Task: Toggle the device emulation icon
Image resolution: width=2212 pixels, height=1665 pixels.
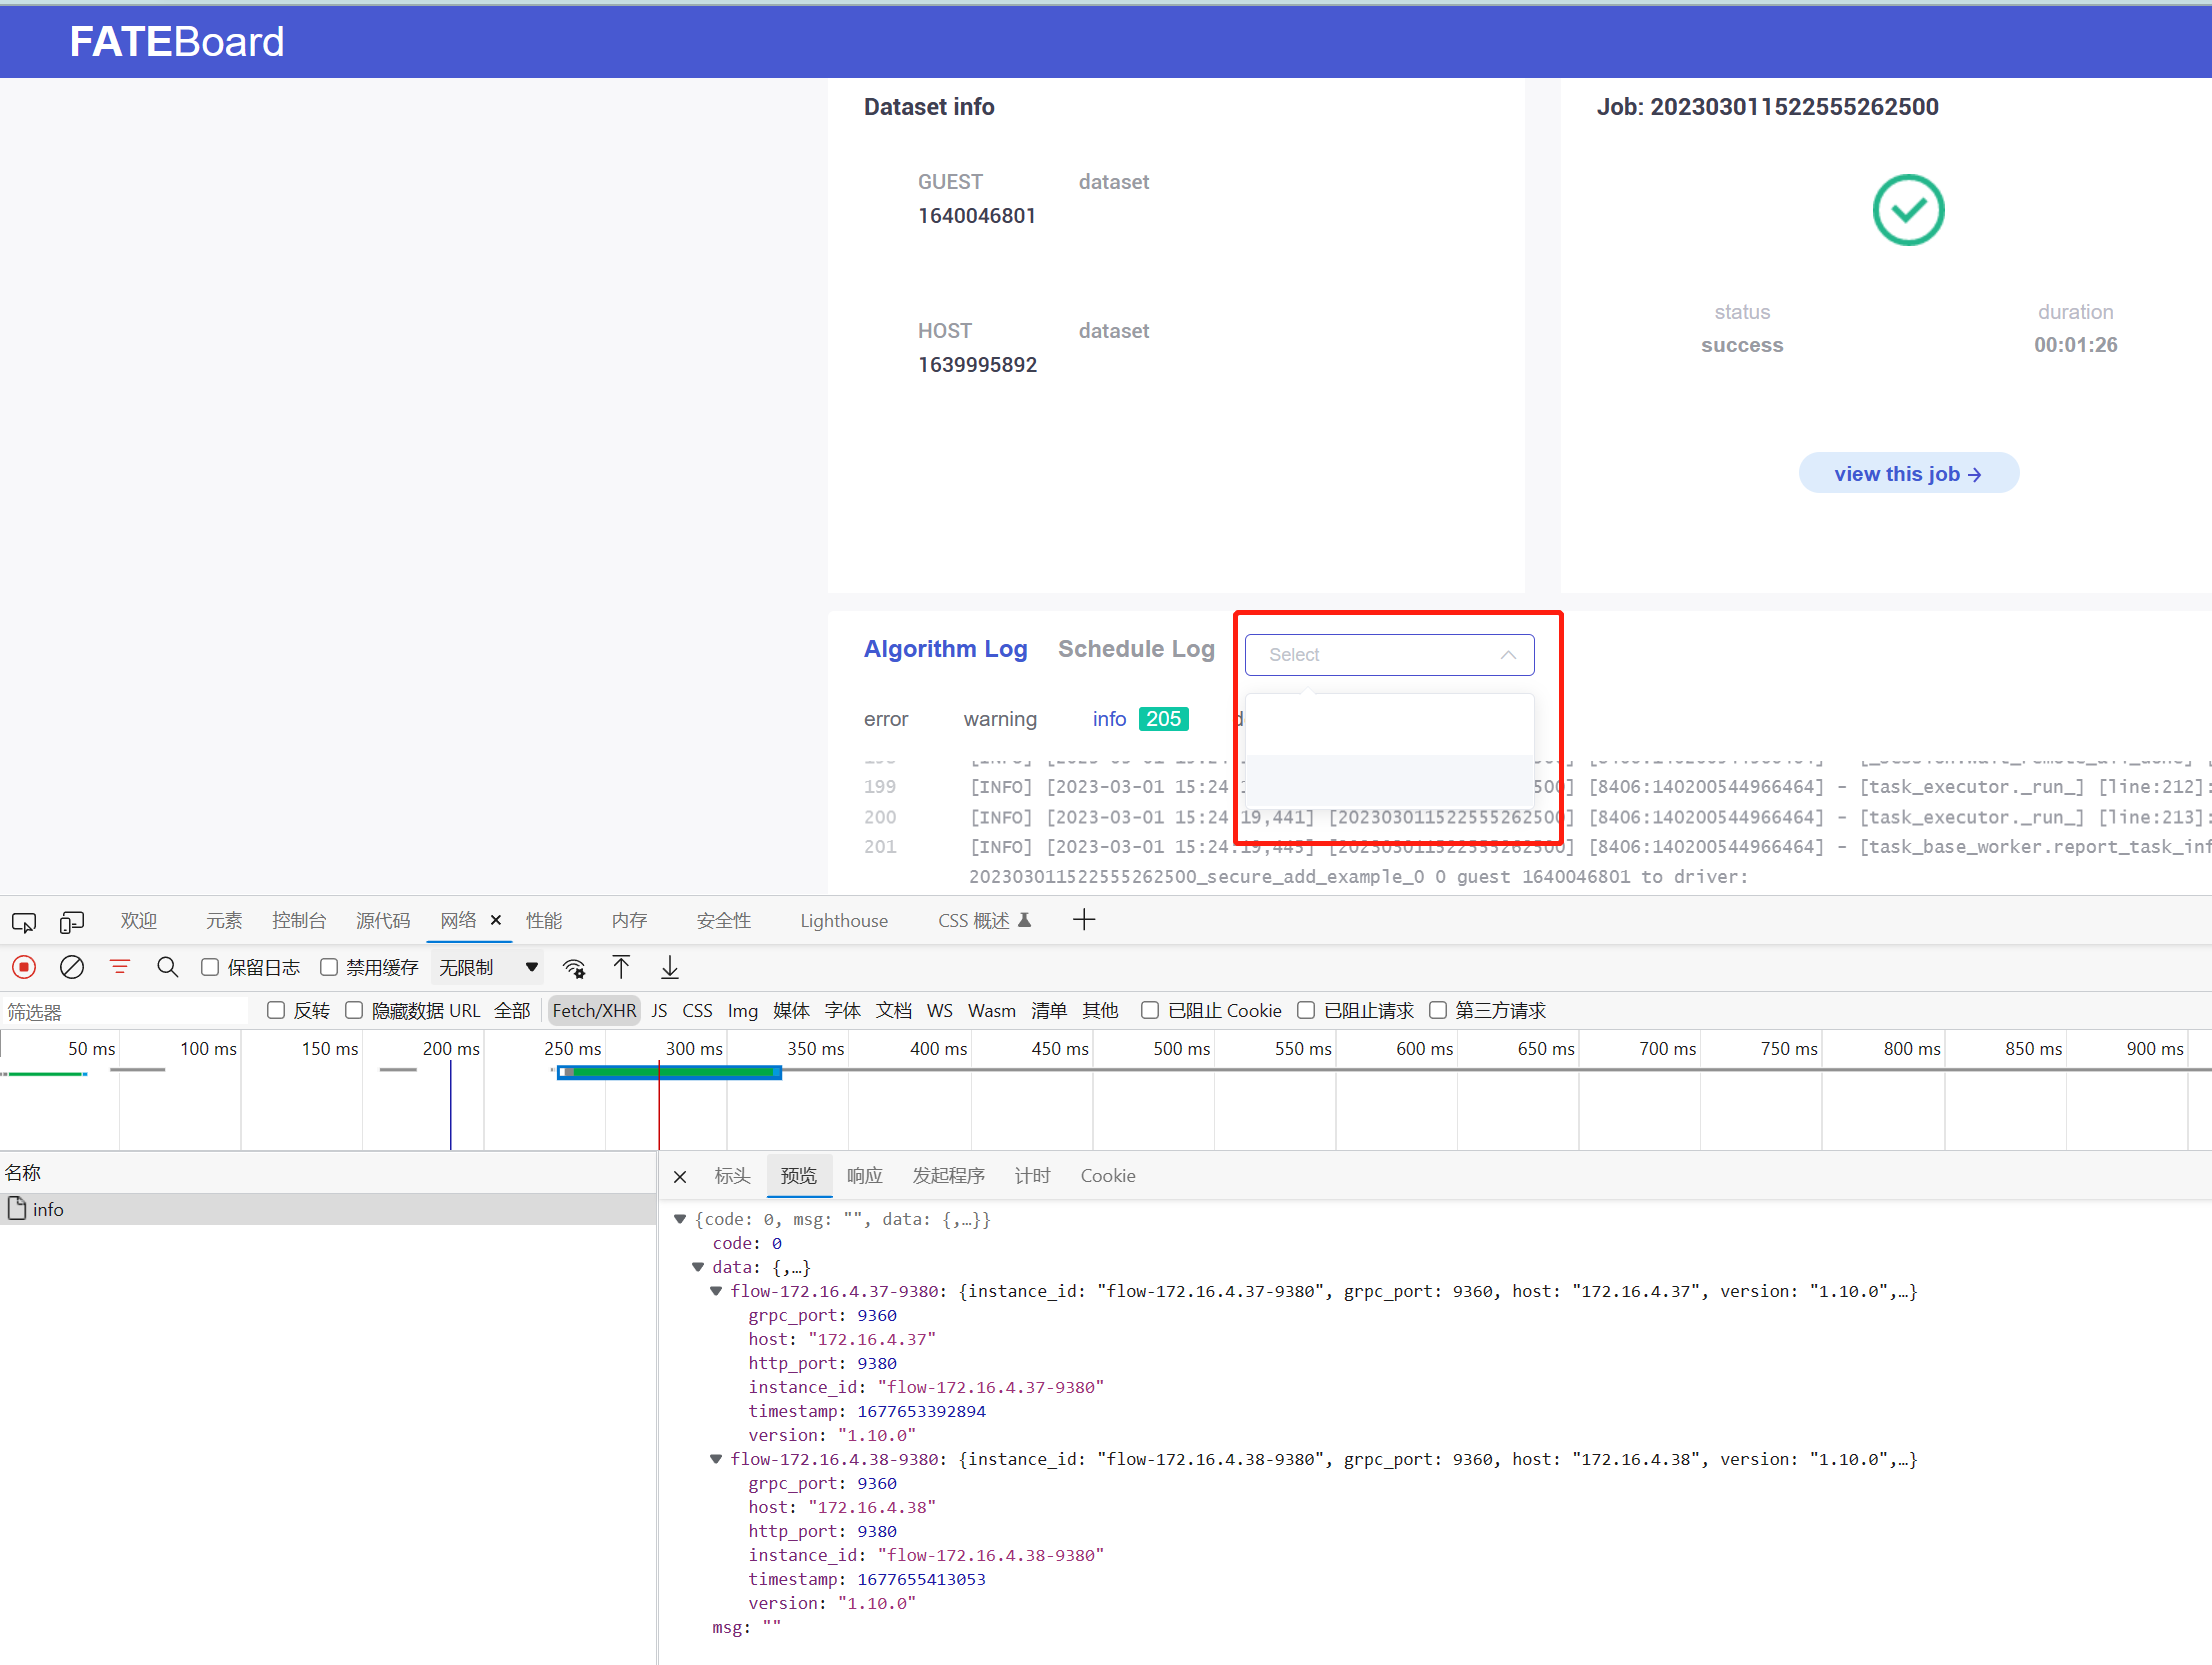Action: (x=72, y=921)
